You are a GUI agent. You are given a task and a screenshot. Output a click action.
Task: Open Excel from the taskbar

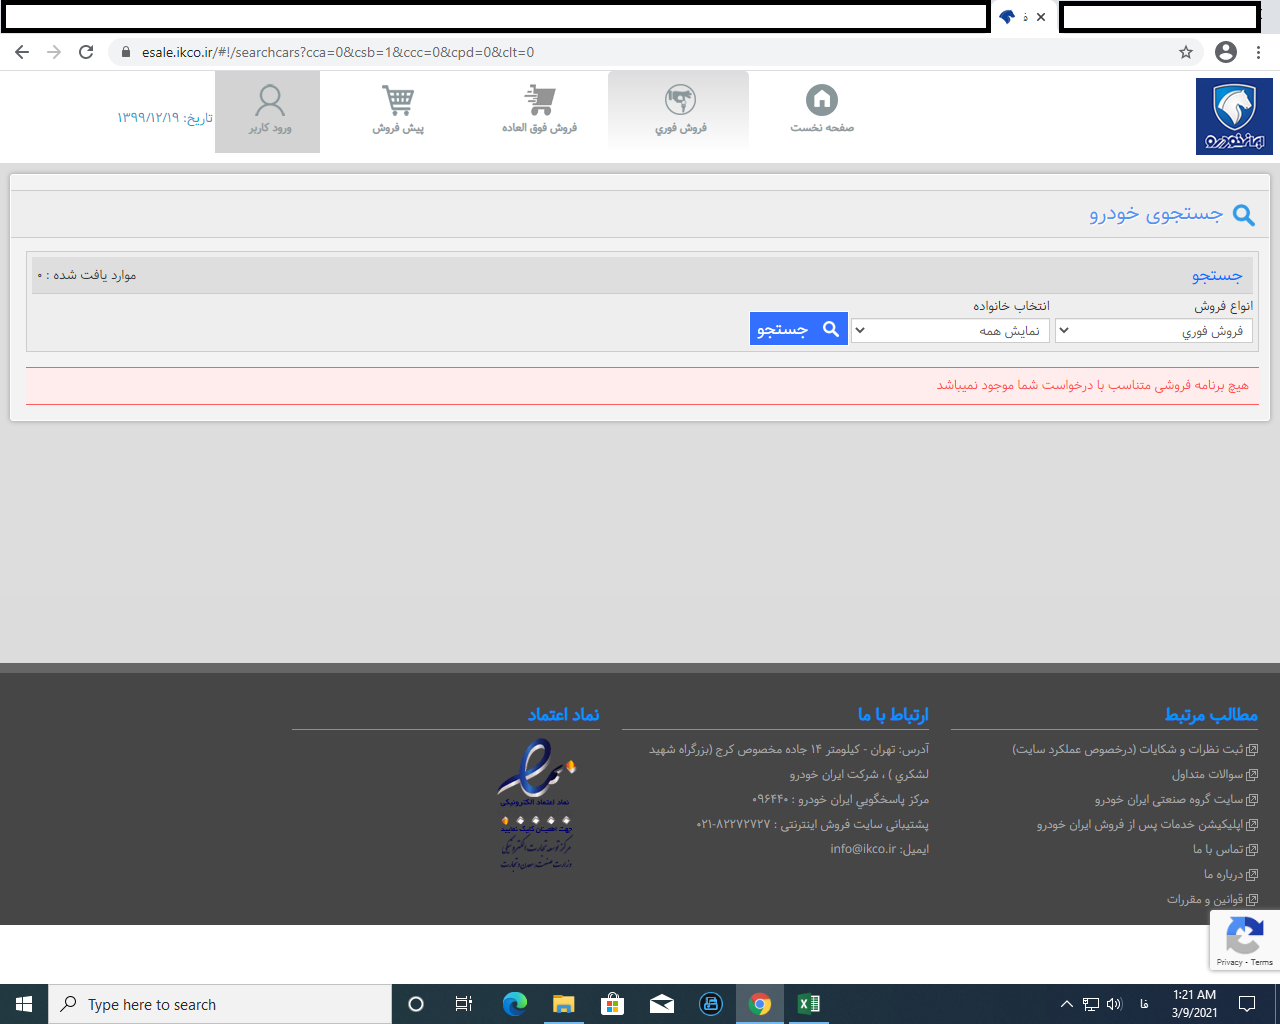click(809, 1004)
